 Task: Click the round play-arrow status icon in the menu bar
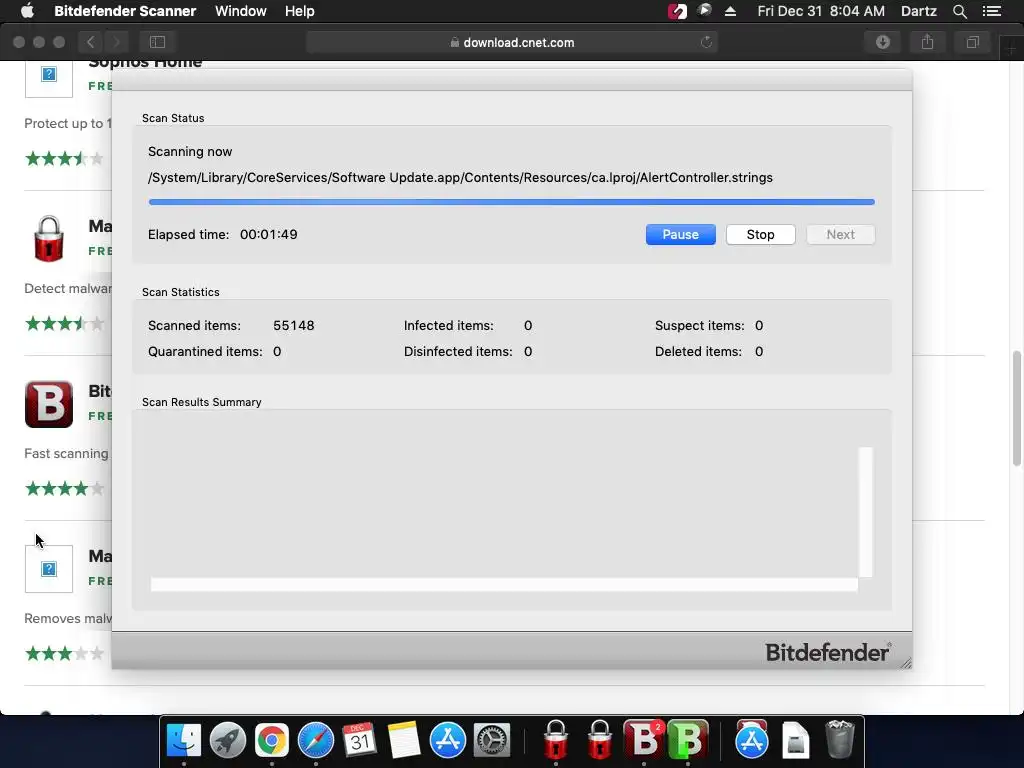(704, 10)
